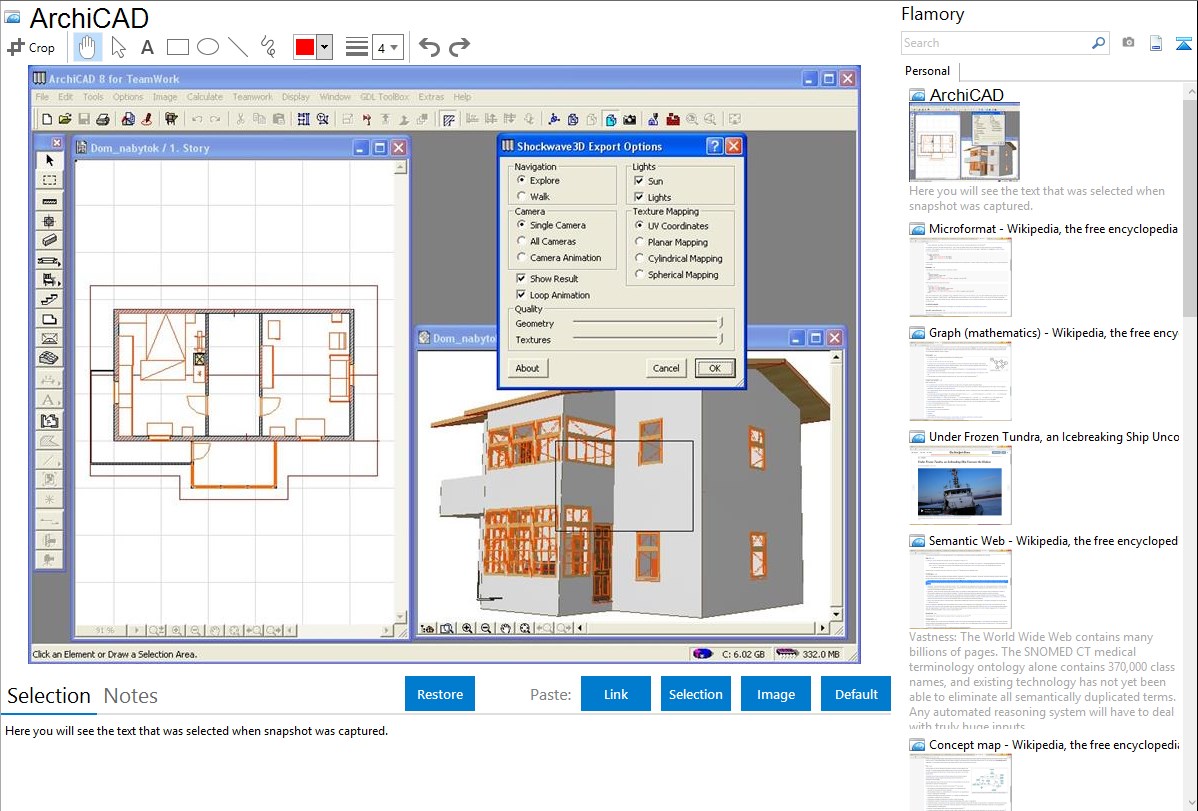Switch to the Selection tab

[x=49, y=696]
